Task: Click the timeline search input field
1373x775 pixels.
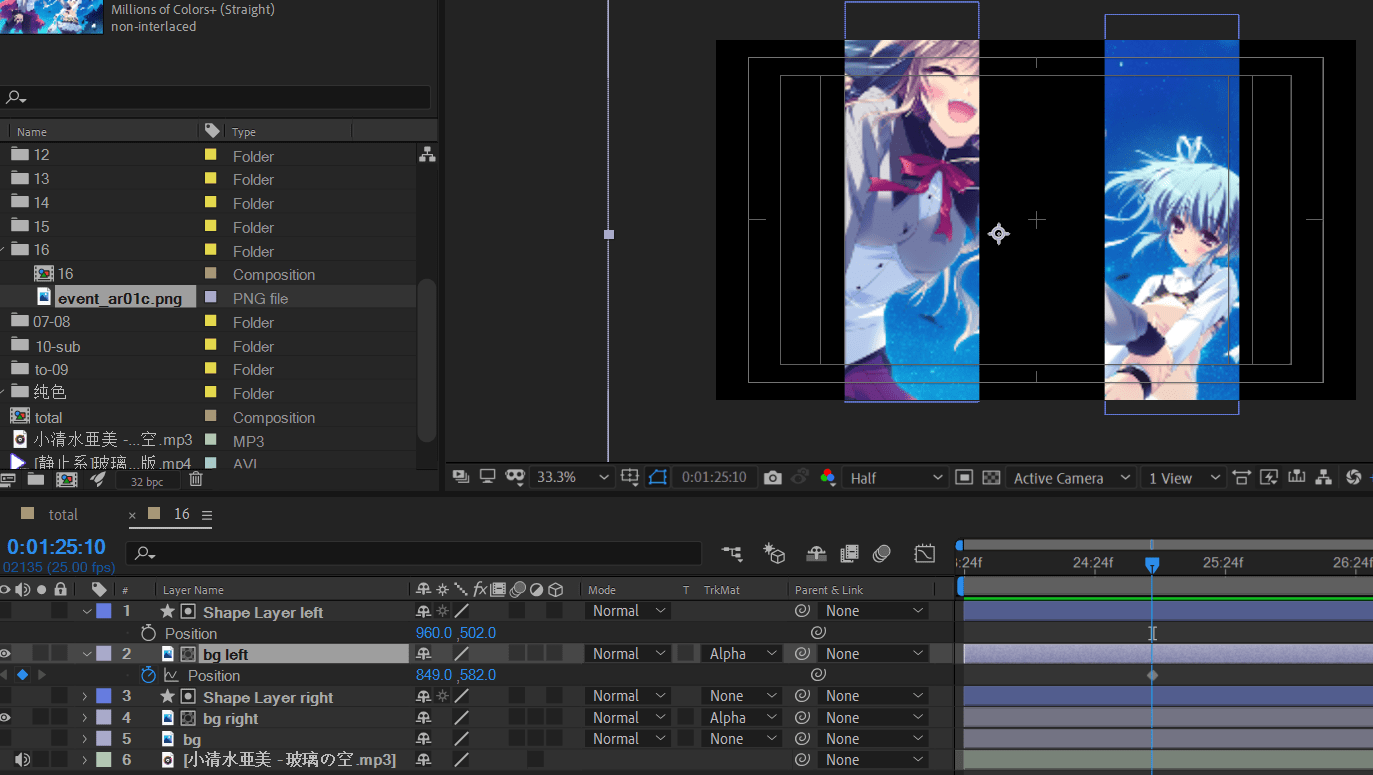Action: click(x=414, y=553)
